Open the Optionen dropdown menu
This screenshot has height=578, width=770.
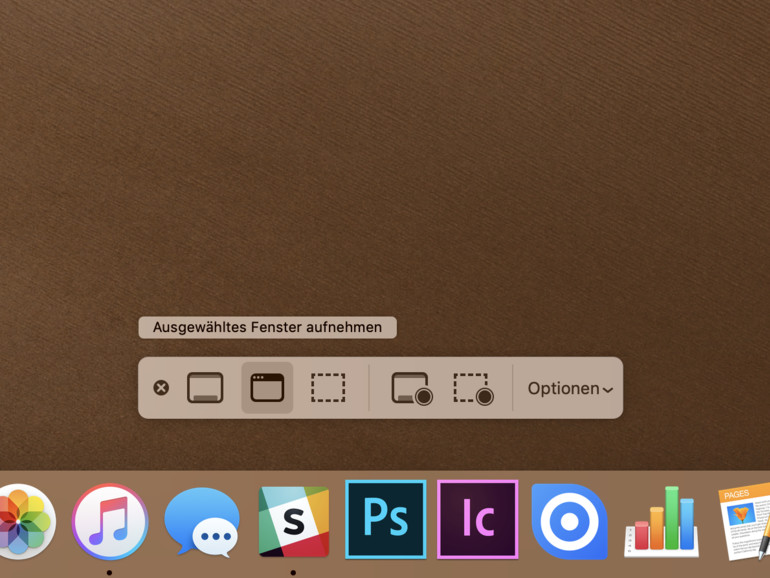pyautogui.click(x=570, y=388)
